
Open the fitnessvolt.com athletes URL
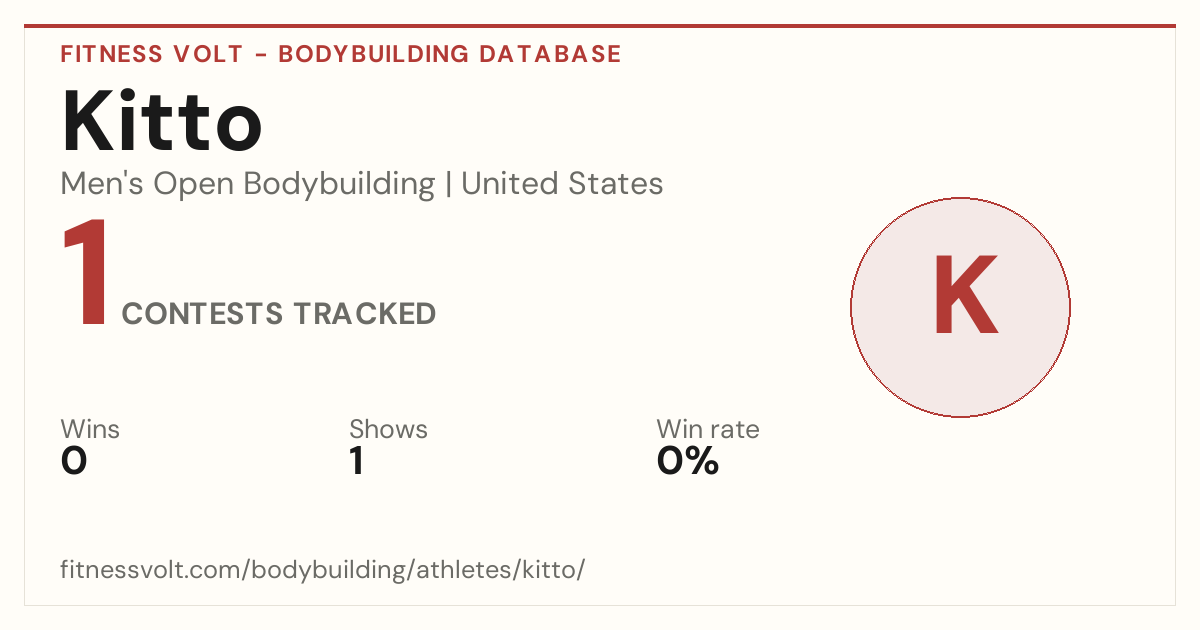click(322, 570)
